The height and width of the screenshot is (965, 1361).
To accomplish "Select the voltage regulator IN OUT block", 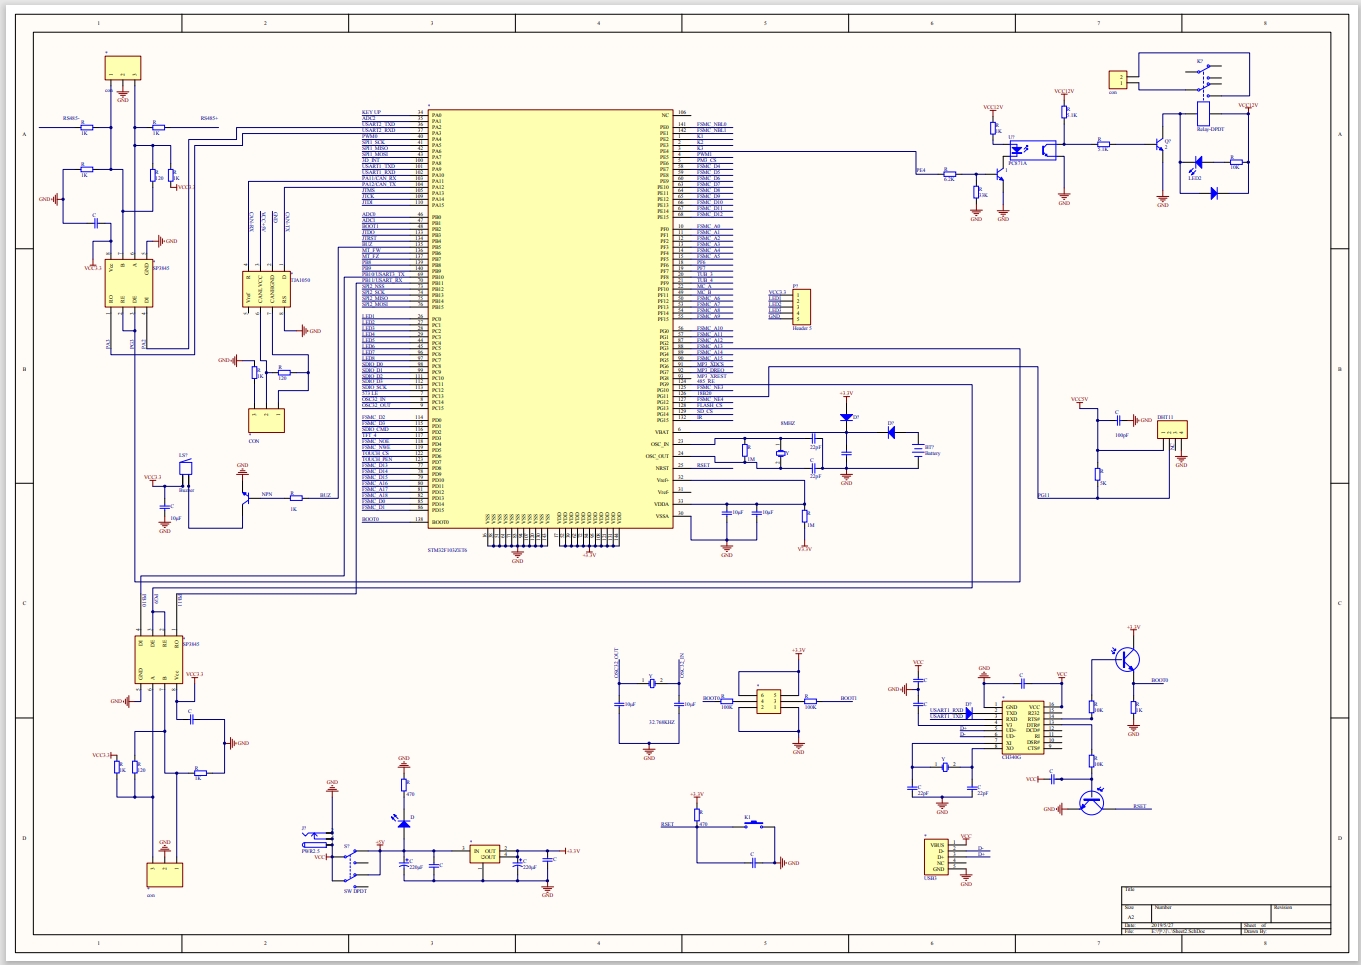I will 484,854.
